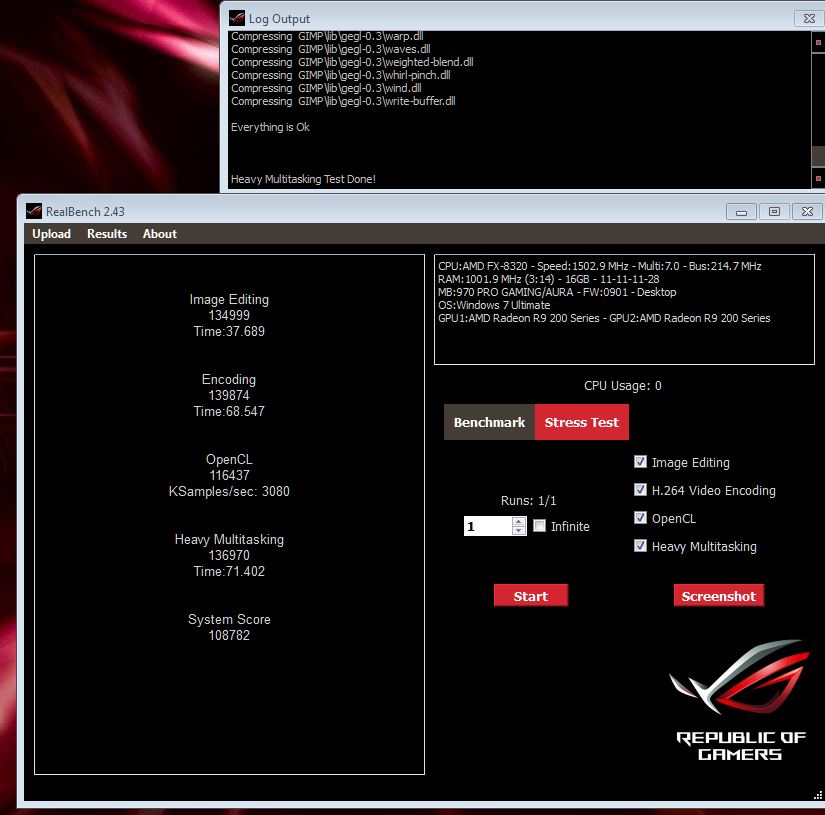Click the warp.dll log line
Image resolution: width=825 pixels, height=815 pixels.
point(327,36)
